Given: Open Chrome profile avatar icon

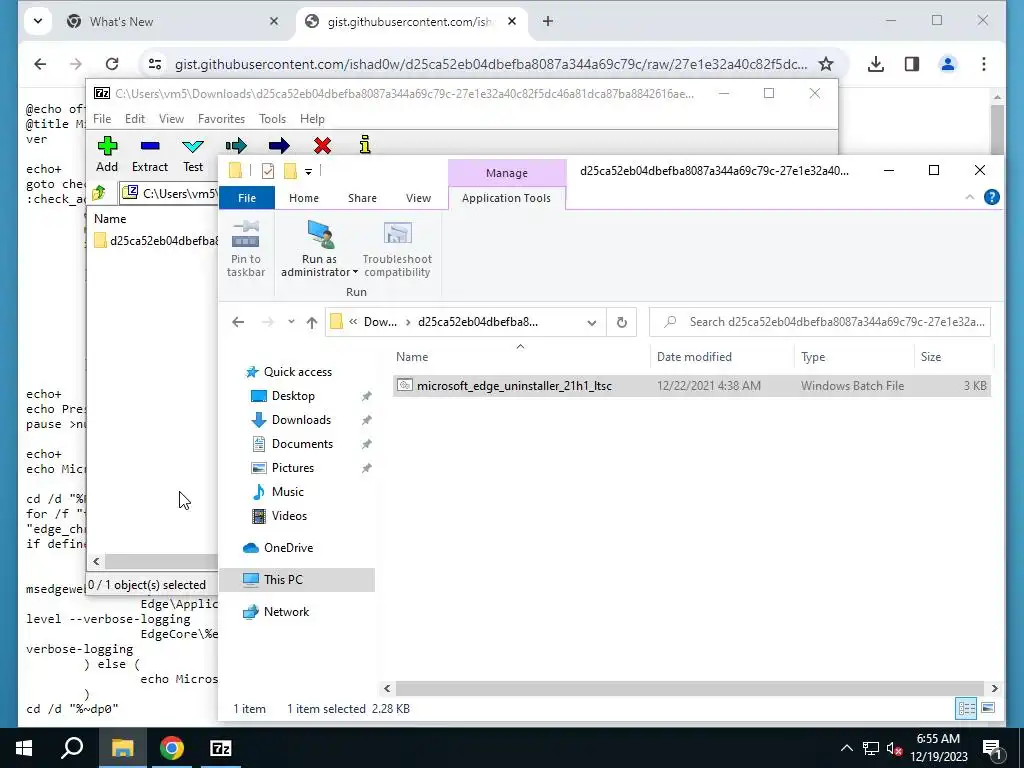Looking at the screenshot, I should [x=948, y=64].
